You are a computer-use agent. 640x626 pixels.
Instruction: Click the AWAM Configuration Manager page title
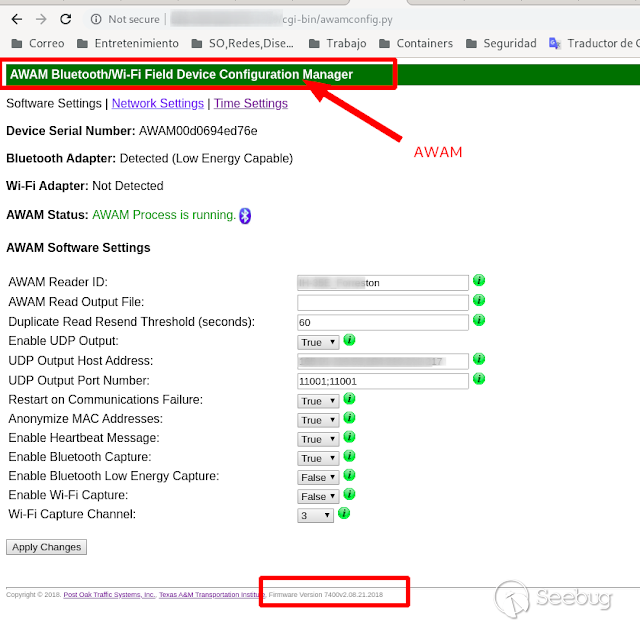(x=181, y=75)
